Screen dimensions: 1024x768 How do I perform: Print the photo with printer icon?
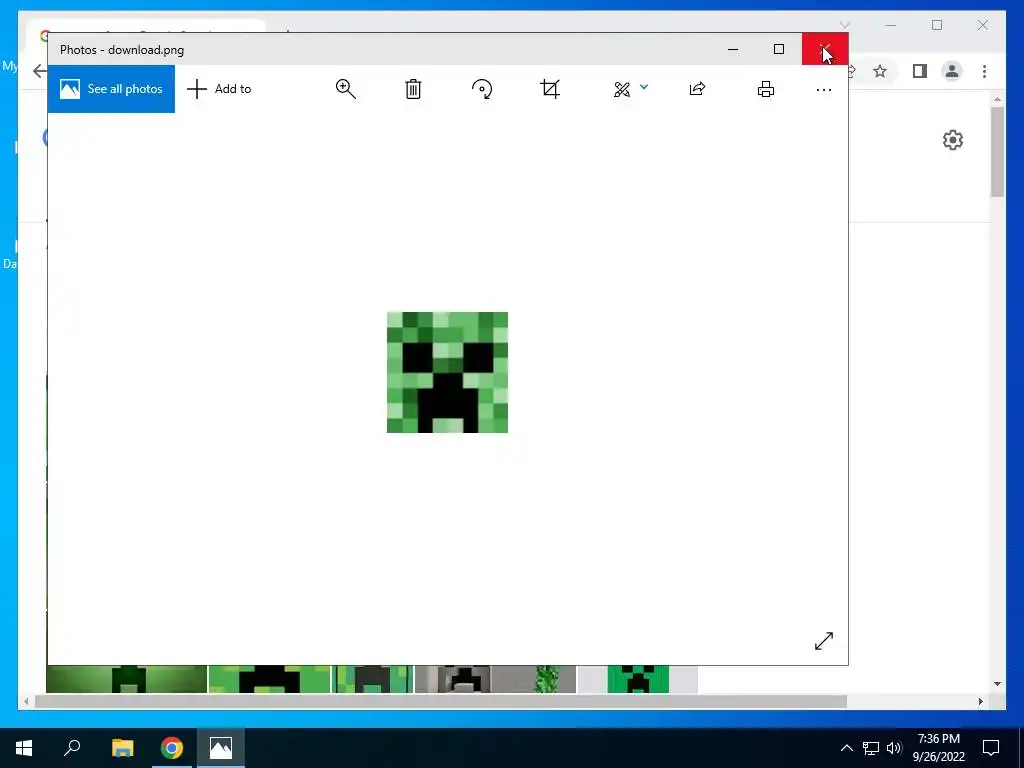click(765, 89)
